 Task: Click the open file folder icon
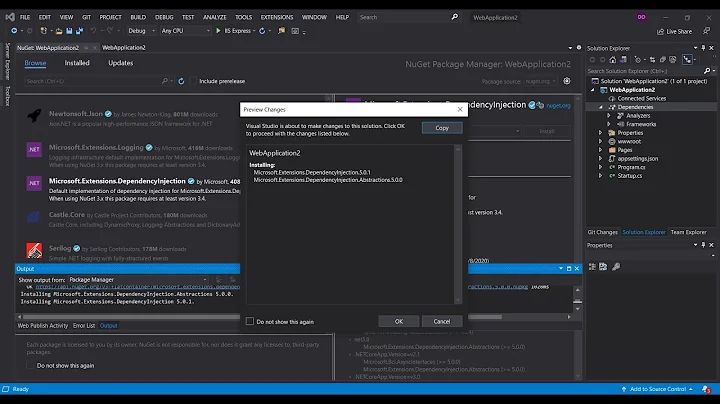pos(58,31)
